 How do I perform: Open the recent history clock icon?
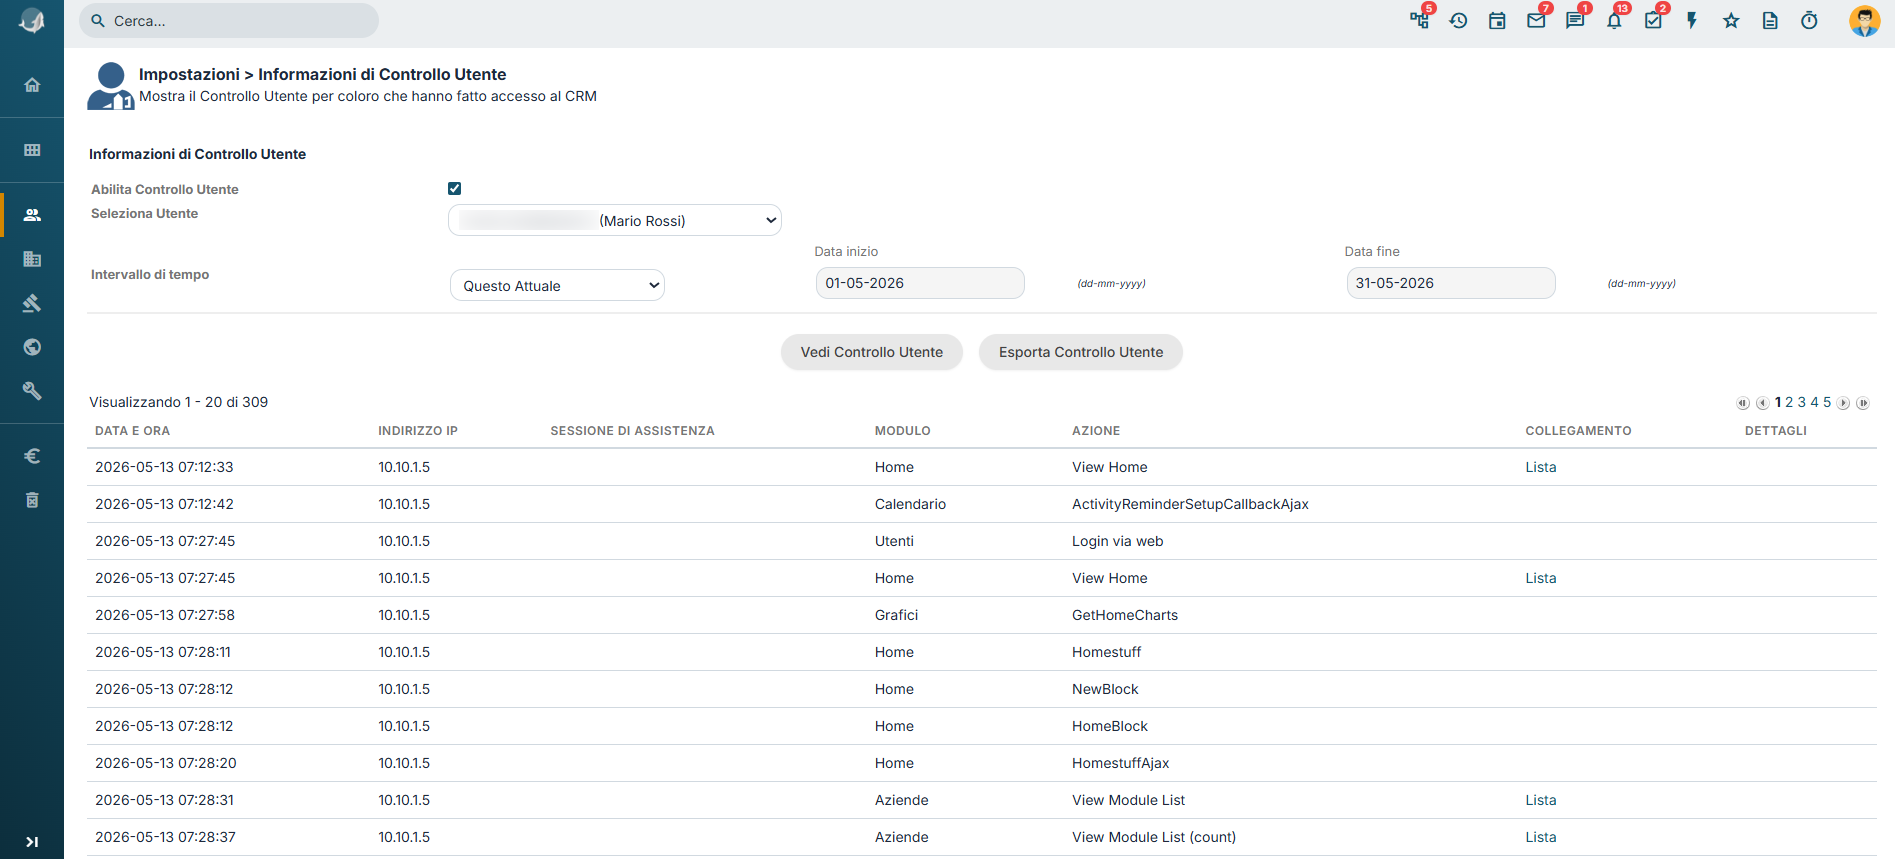coord(1458,21)
